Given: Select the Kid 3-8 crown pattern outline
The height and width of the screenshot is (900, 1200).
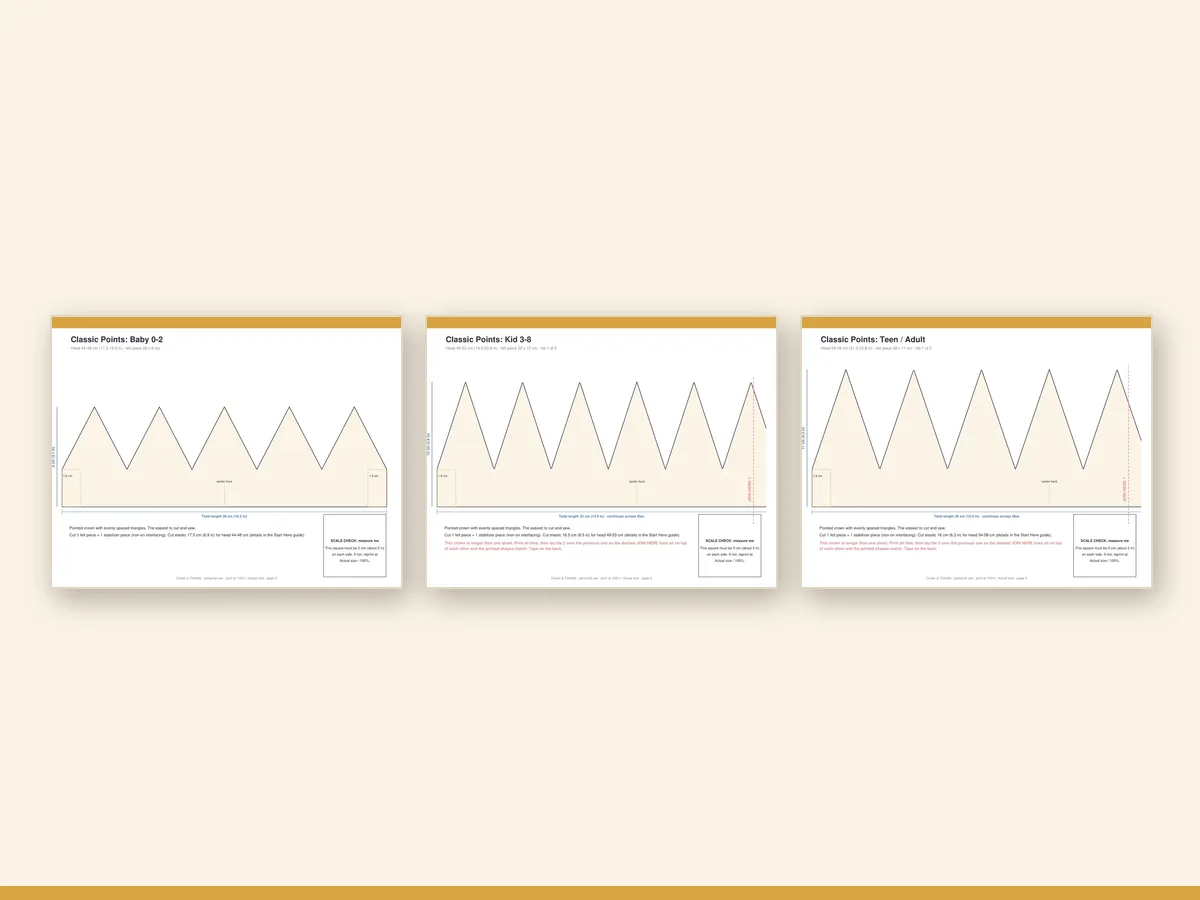Looking at the screenshot, I should tap(602, 444).
